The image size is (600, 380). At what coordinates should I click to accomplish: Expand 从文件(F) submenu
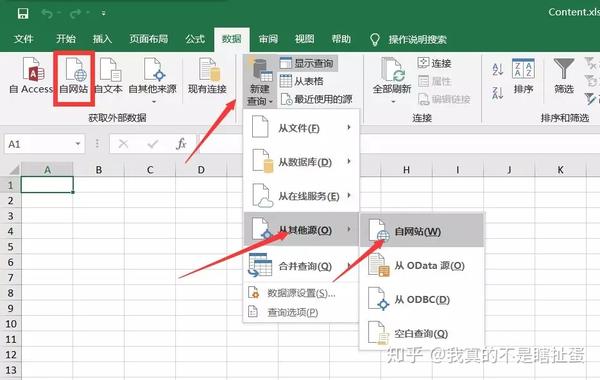(x=302, y=128)
